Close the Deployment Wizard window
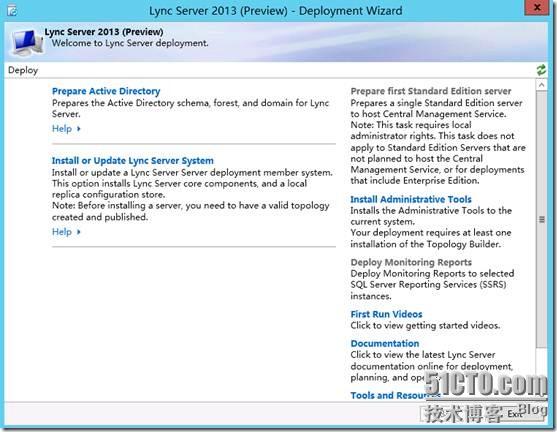Screen dimensions: 557x432 click(x=537, y=7)
